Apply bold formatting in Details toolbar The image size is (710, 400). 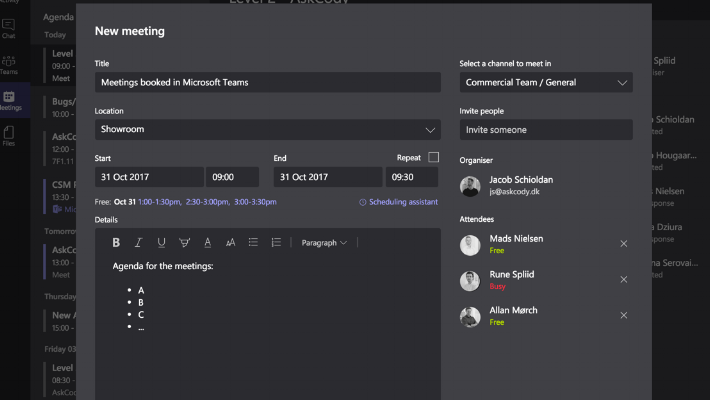(116, 243)
